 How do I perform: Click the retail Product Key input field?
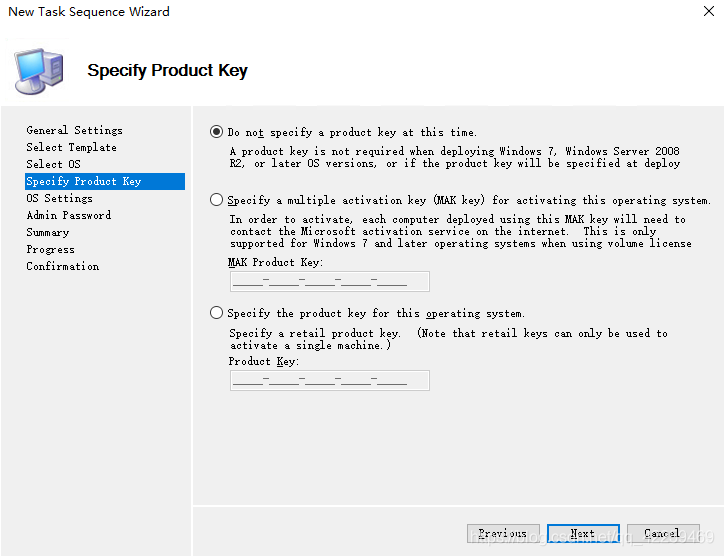(x=329, y=380)
